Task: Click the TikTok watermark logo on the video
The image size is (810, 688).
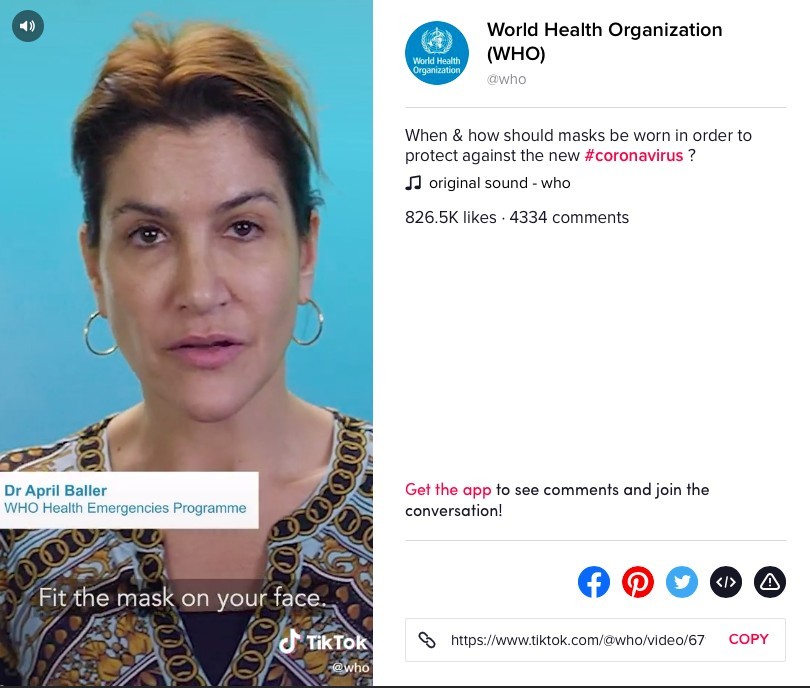Action: [323, 642]
